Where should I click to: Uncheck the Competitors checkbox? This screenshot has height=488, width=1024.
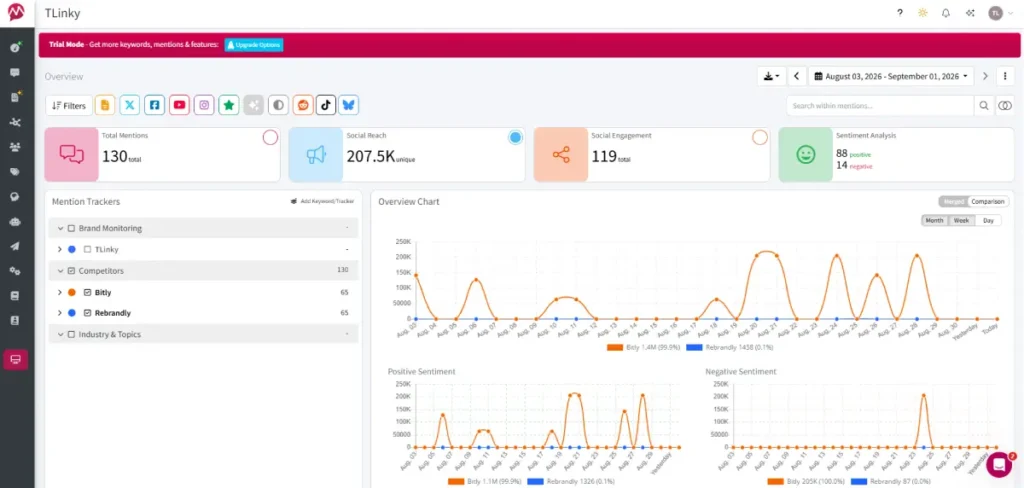[71, 270]
